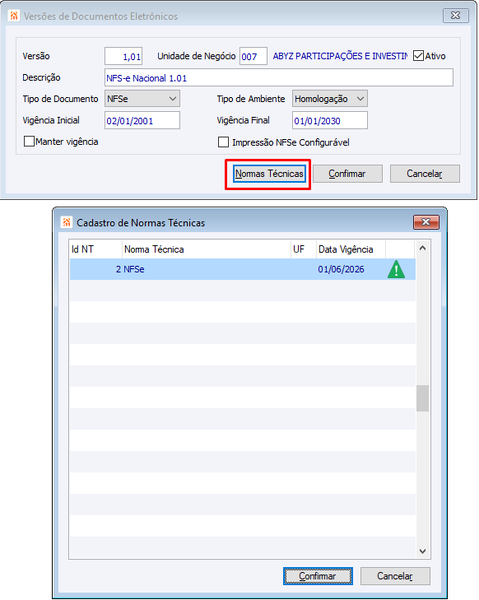Open the Tipo de Documento dropdown

point(142,99)
